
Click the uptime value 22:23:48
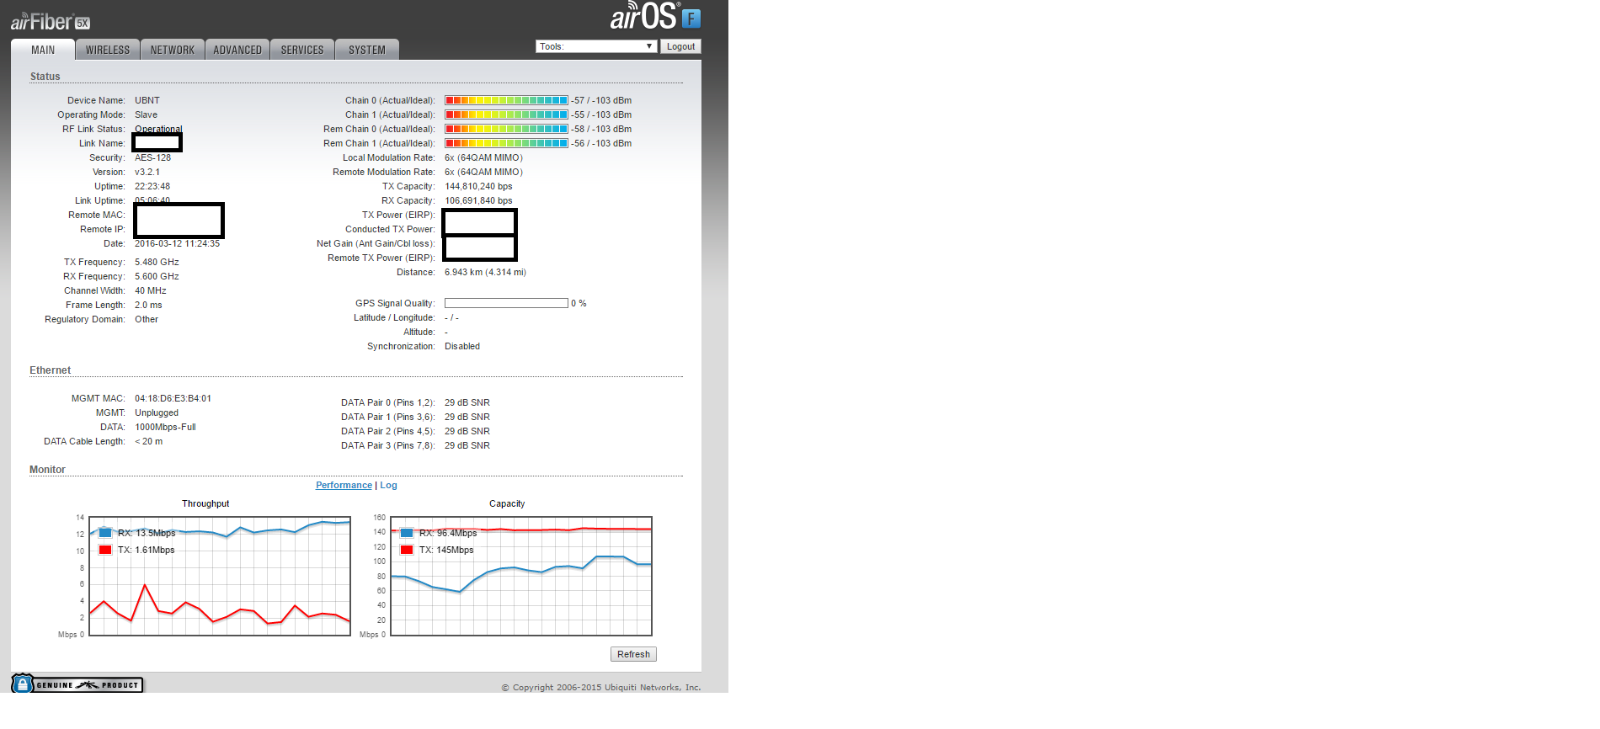153,186
